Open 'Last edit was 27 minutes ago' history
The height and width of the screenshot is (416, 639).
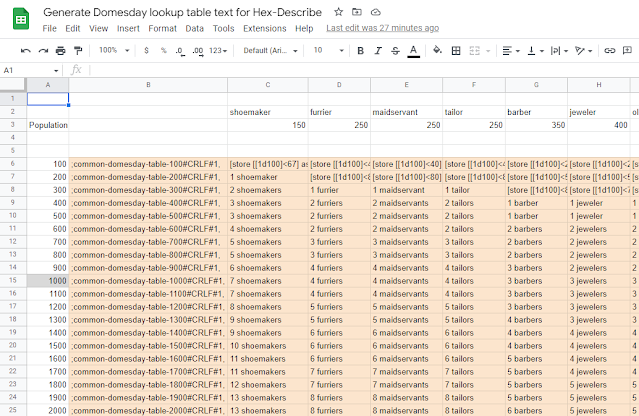point(382,28)
